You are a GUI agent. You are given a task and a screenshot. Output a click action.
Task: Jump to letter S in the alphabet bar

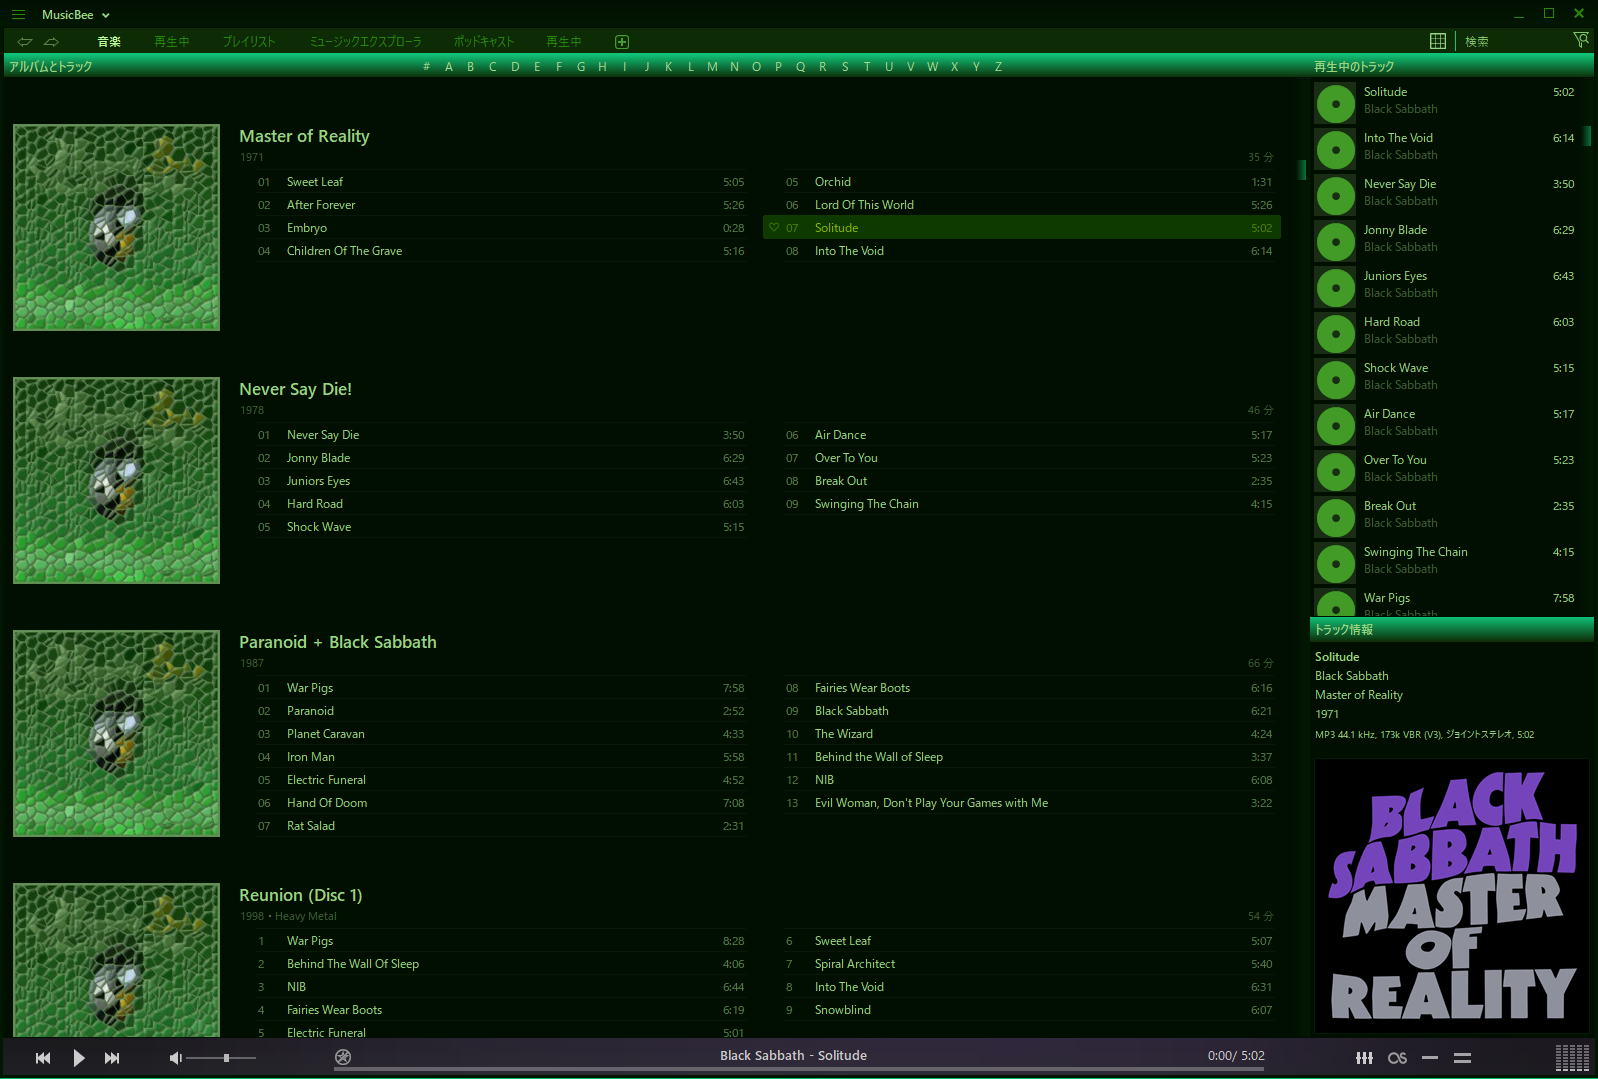(845, 67)
